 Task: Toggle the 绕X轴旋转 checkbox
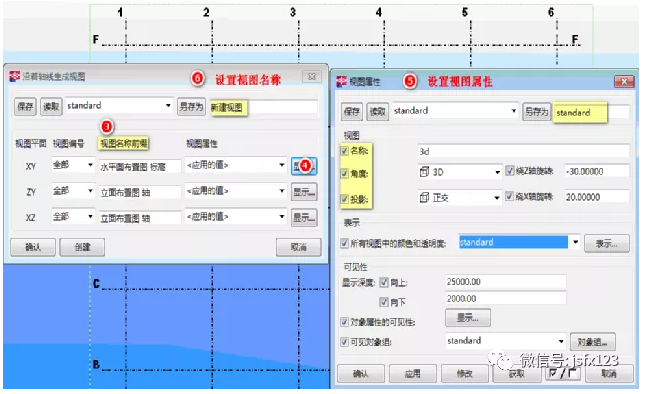(x=510, y=196)
